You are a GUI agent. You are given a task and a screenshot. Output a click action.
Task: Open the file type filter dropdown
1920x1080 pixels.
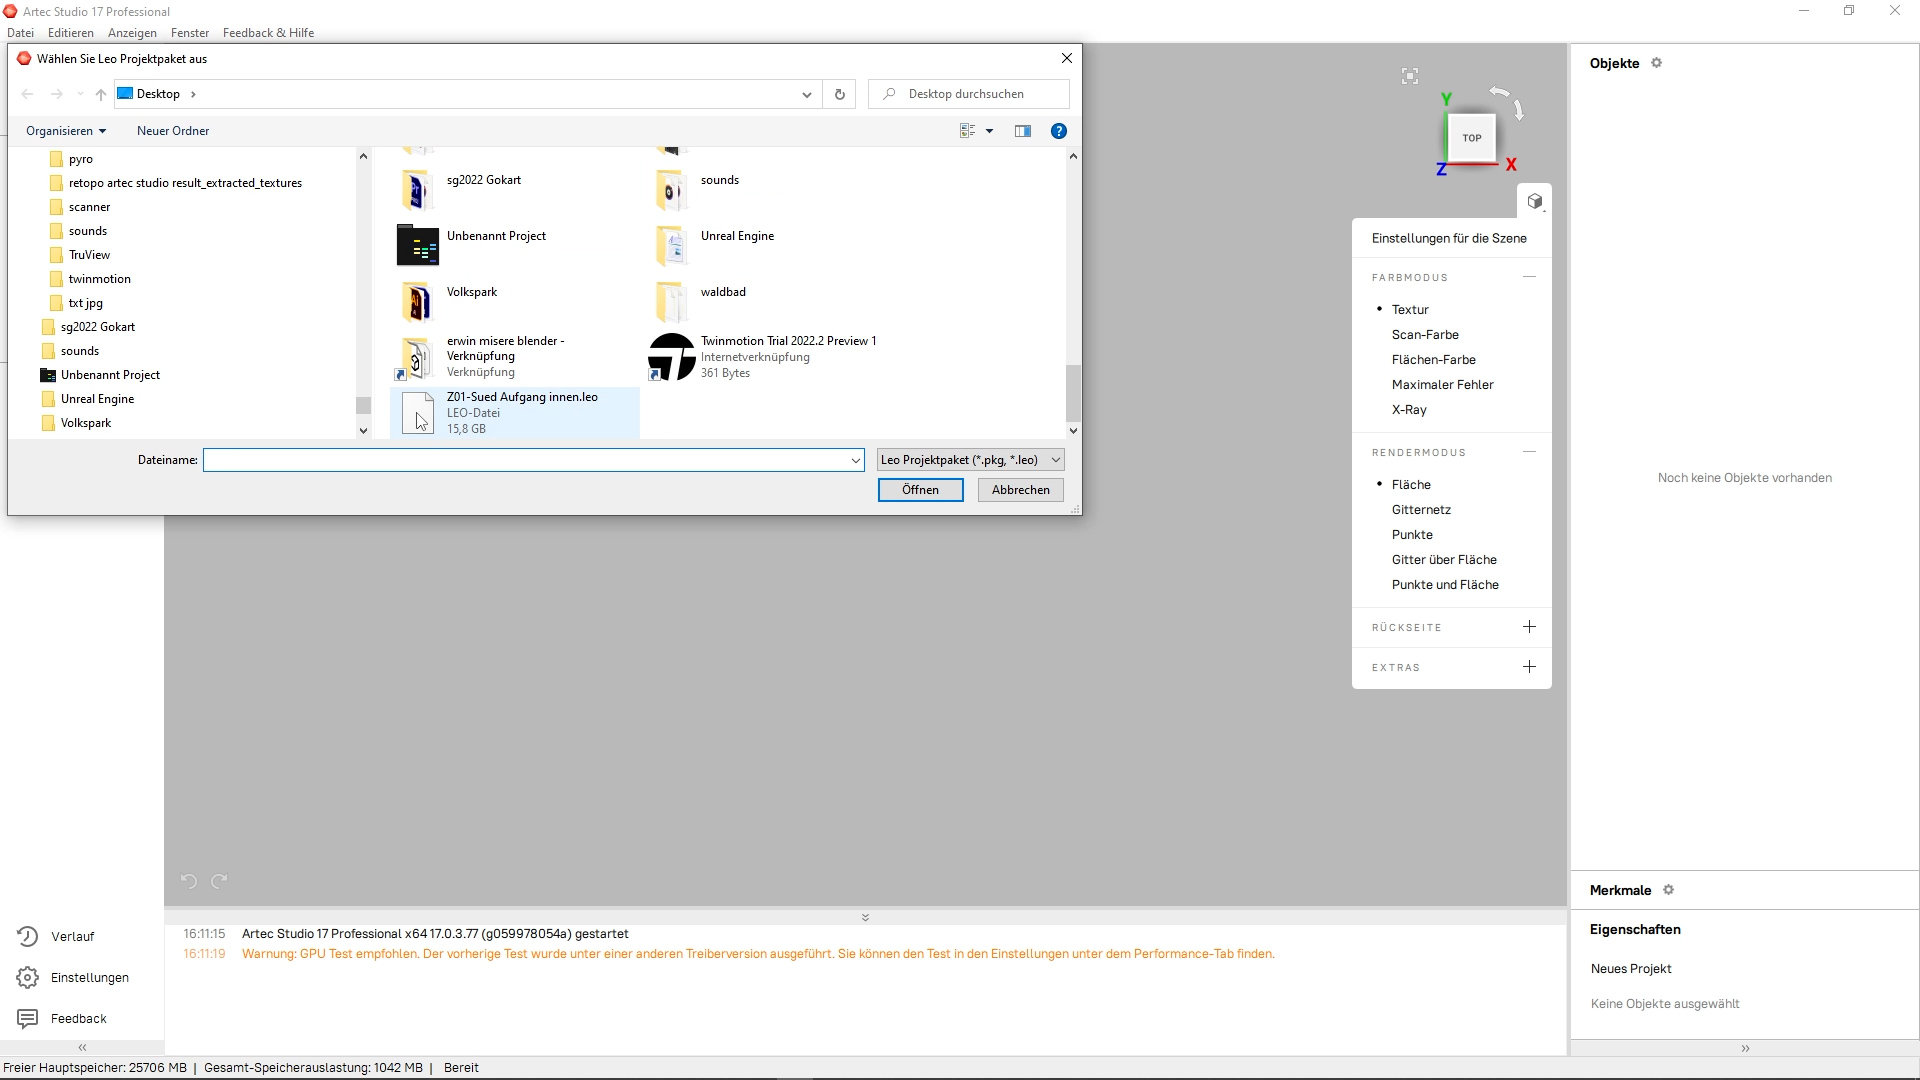point(970,460)
